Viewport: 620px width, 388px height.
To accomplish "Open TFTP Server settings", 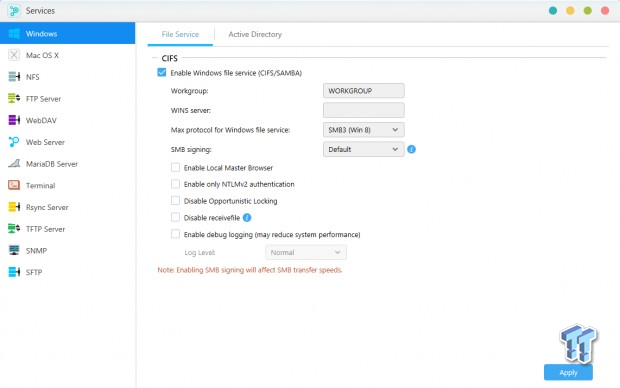I will click(x=68, y=229).
